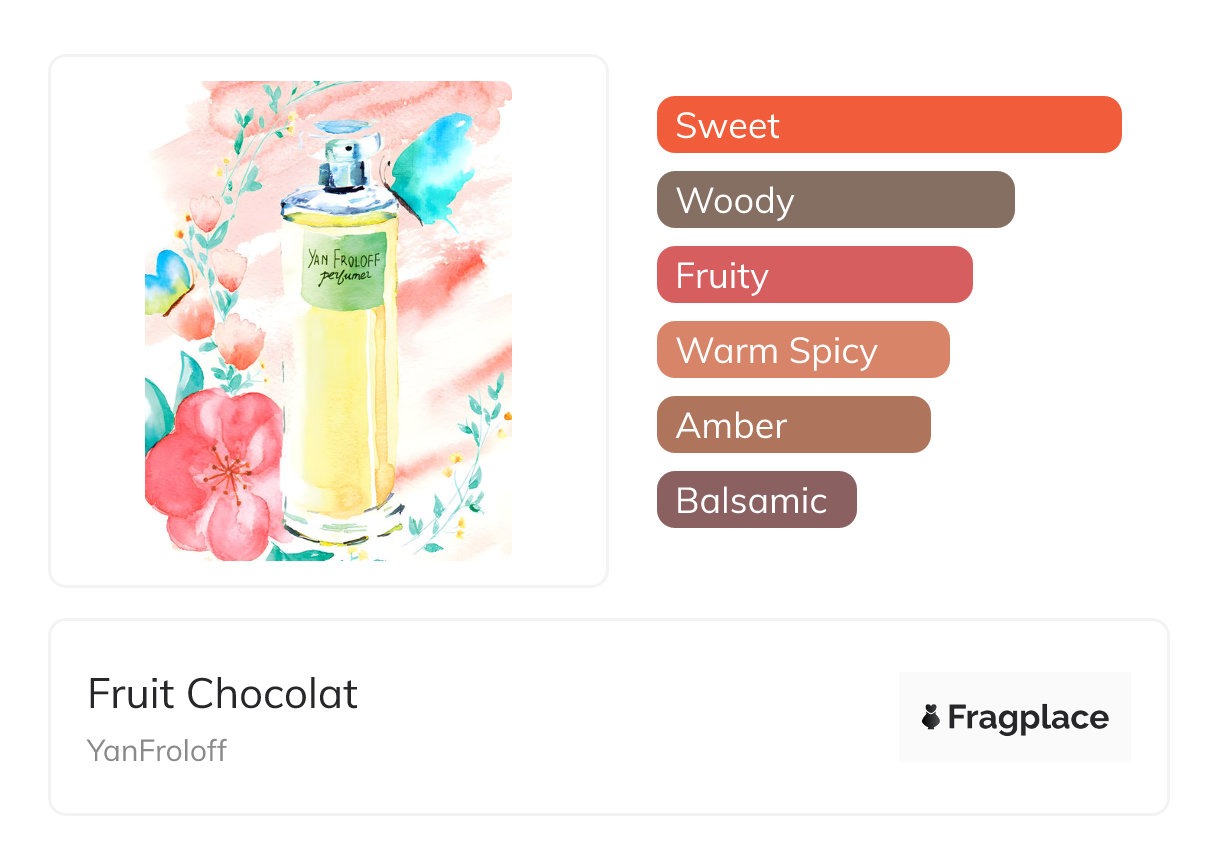1218x864 pixels.
Task: Select the Amber accord bar
Action: tap(793, 425)
